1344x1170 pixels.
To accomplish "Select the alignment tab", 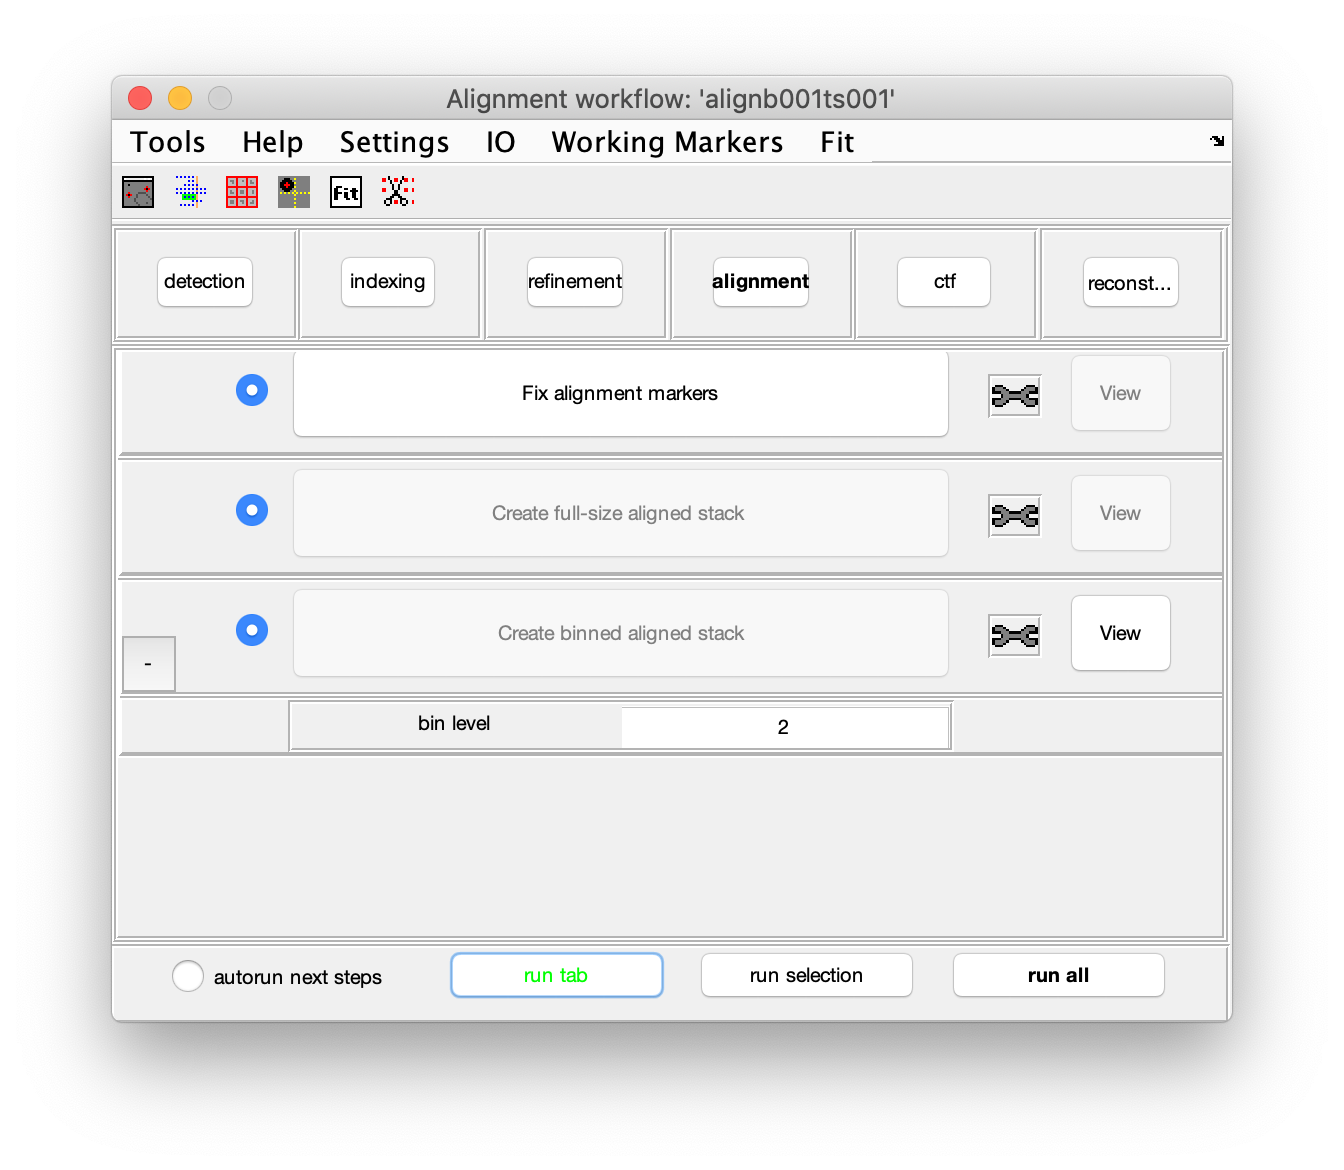I will (761, 282).
